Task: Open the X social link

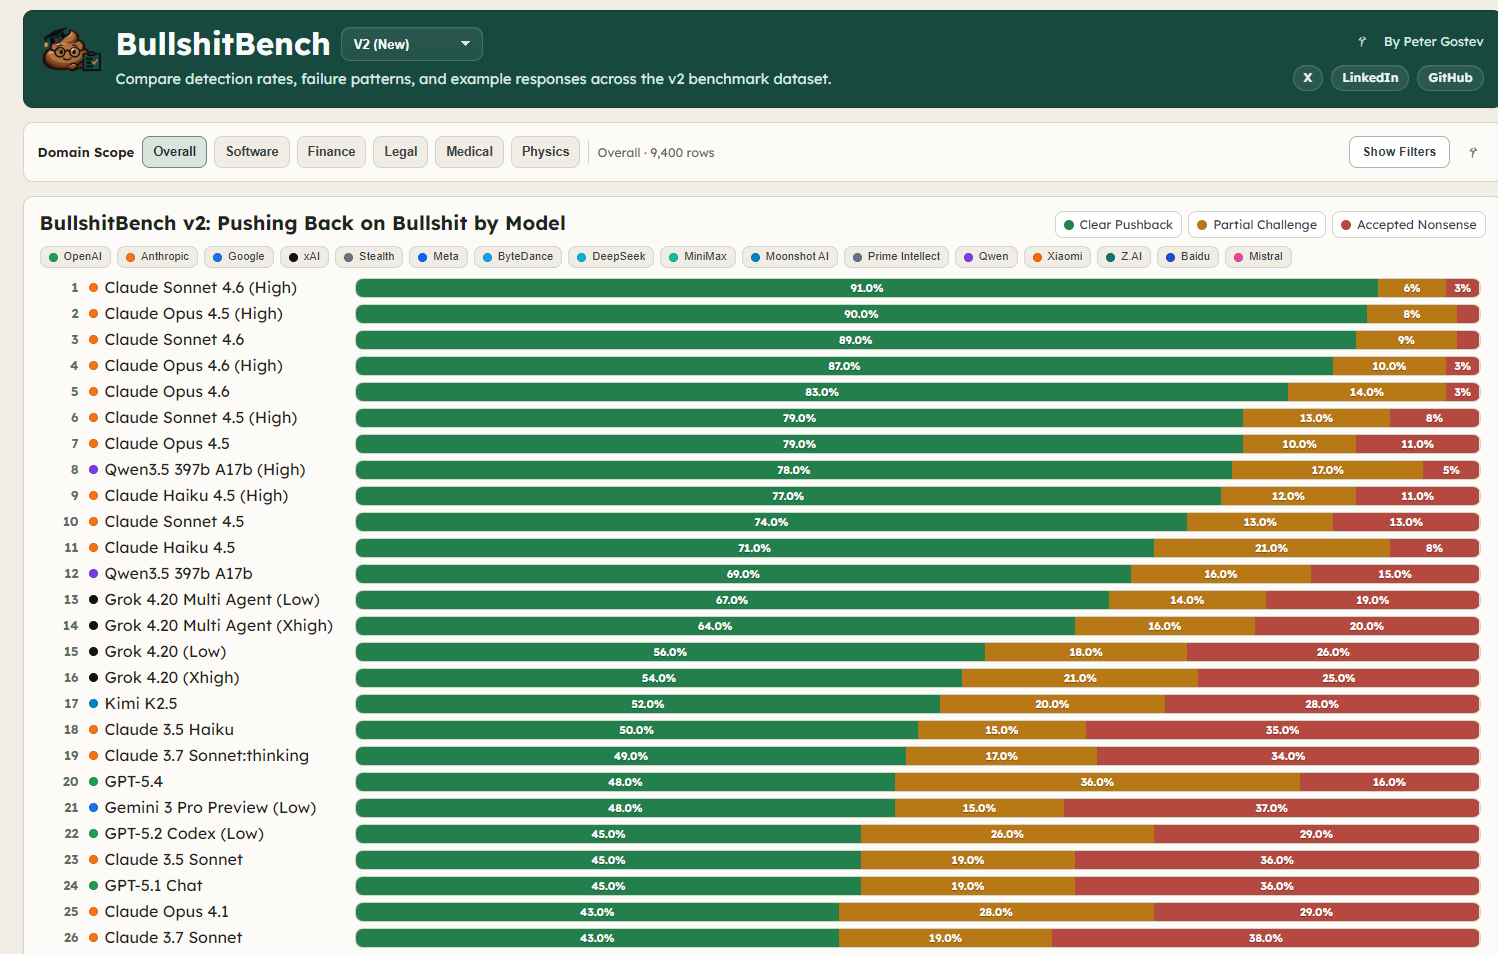Action: pyautogui.click(x=1307, y=78)
